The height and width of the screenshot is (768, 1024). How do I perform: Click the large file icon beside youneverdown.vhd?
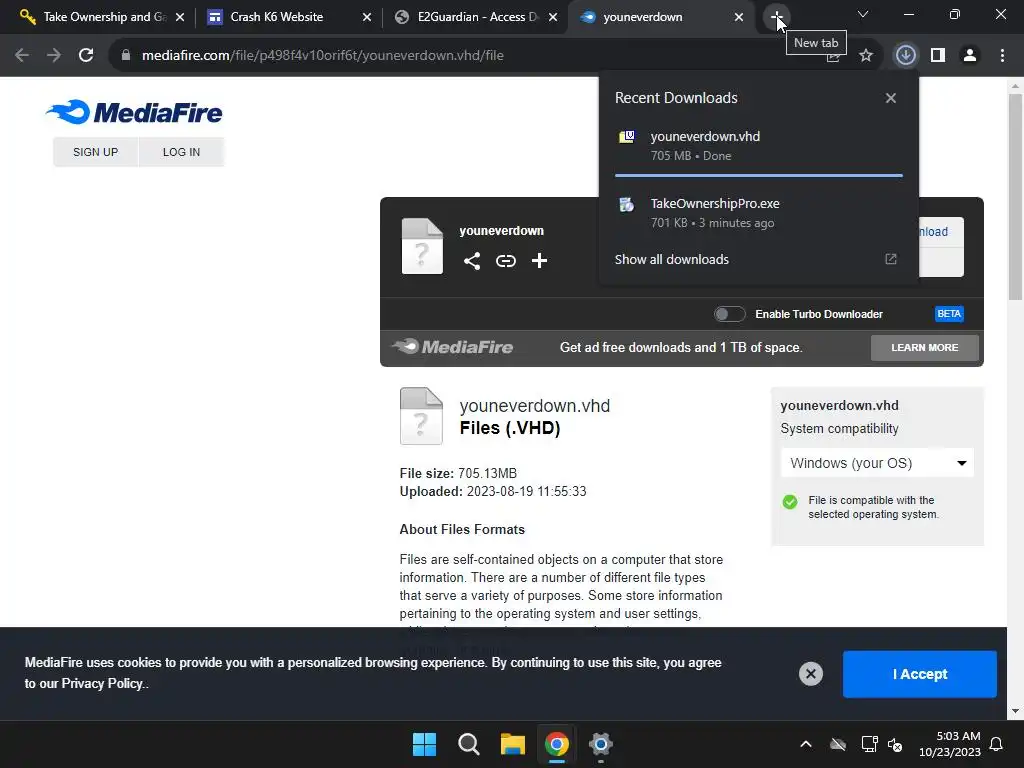pyautogui.click(x=421, y=416)
